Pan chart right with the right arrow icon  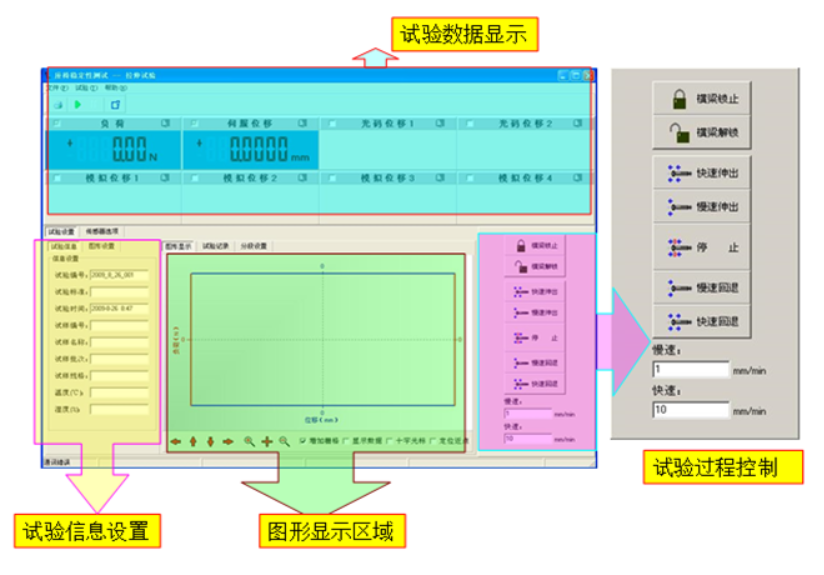228,441
